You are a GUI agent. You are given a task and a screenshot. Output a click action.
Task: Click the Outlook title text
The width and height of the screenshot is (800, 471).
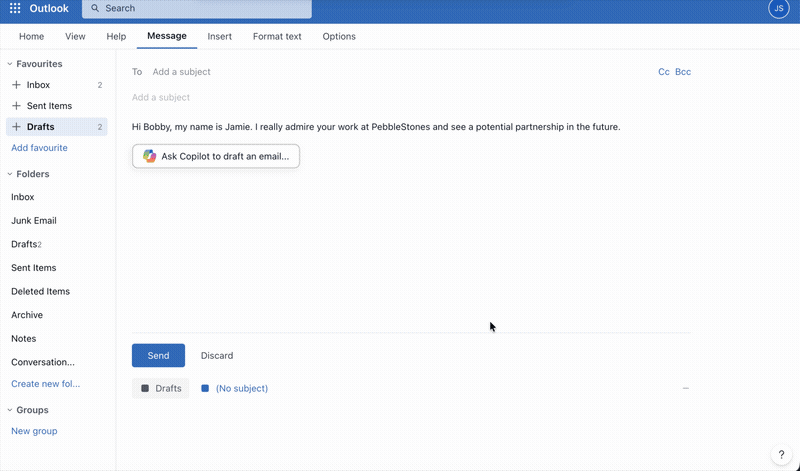[x=49, y=8]
